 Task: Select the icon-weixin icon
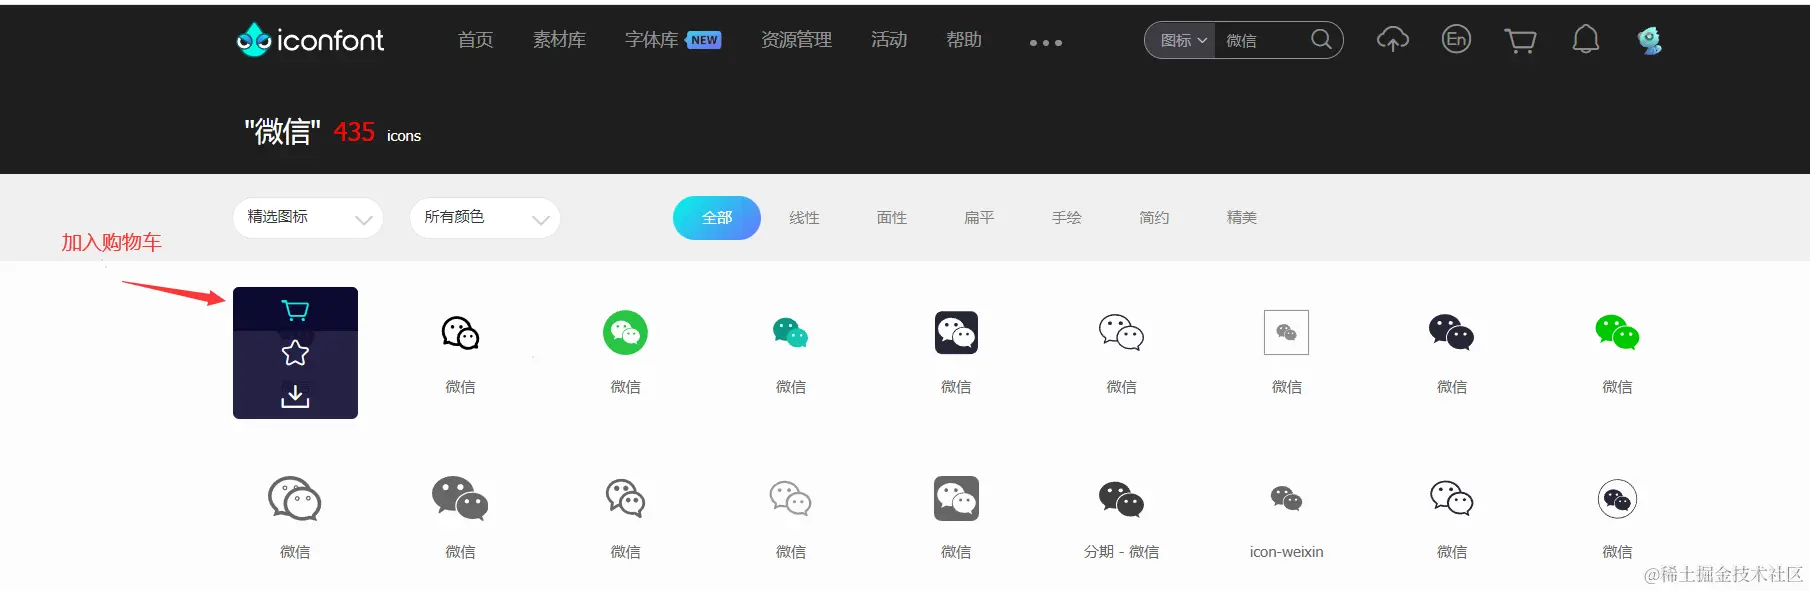1286,498
